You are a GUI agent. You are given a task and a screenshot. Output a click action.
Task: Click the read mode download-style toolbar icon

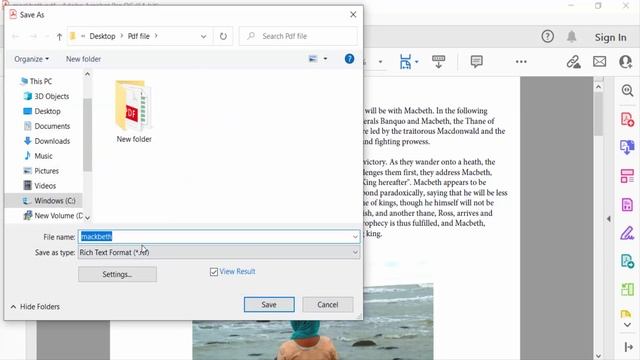pos(438,62)
